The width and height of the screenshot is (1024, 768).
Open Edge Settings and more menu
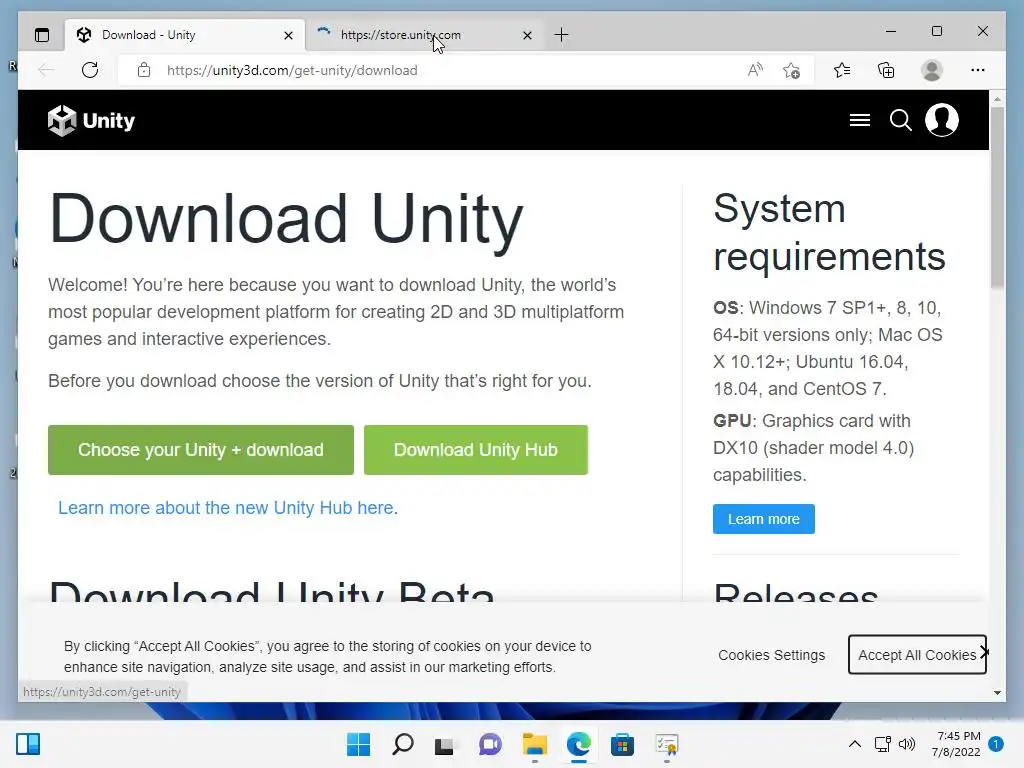tap(978, 70)
